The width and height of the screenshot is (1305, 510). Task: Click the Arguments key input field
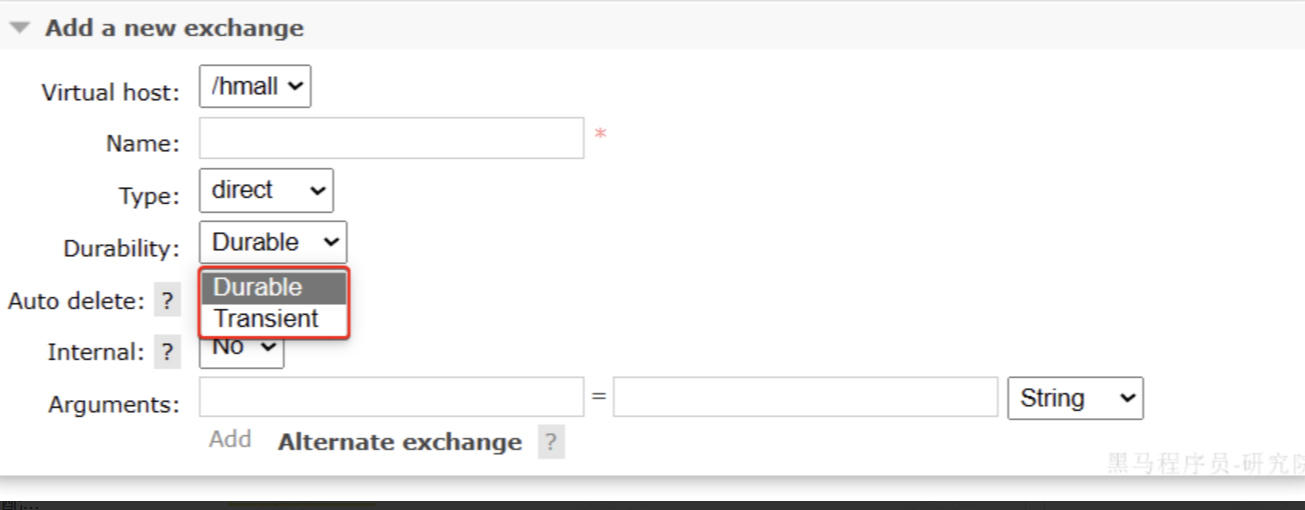click(x=391, y=397)
